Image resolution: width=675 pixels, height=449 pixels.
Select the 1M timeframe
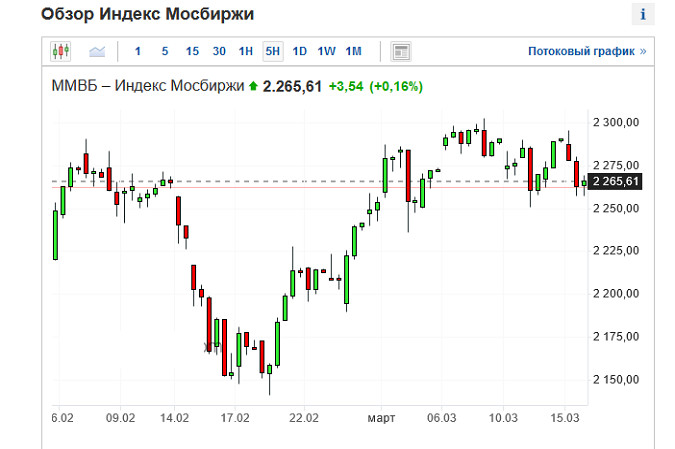pos(353,51)
